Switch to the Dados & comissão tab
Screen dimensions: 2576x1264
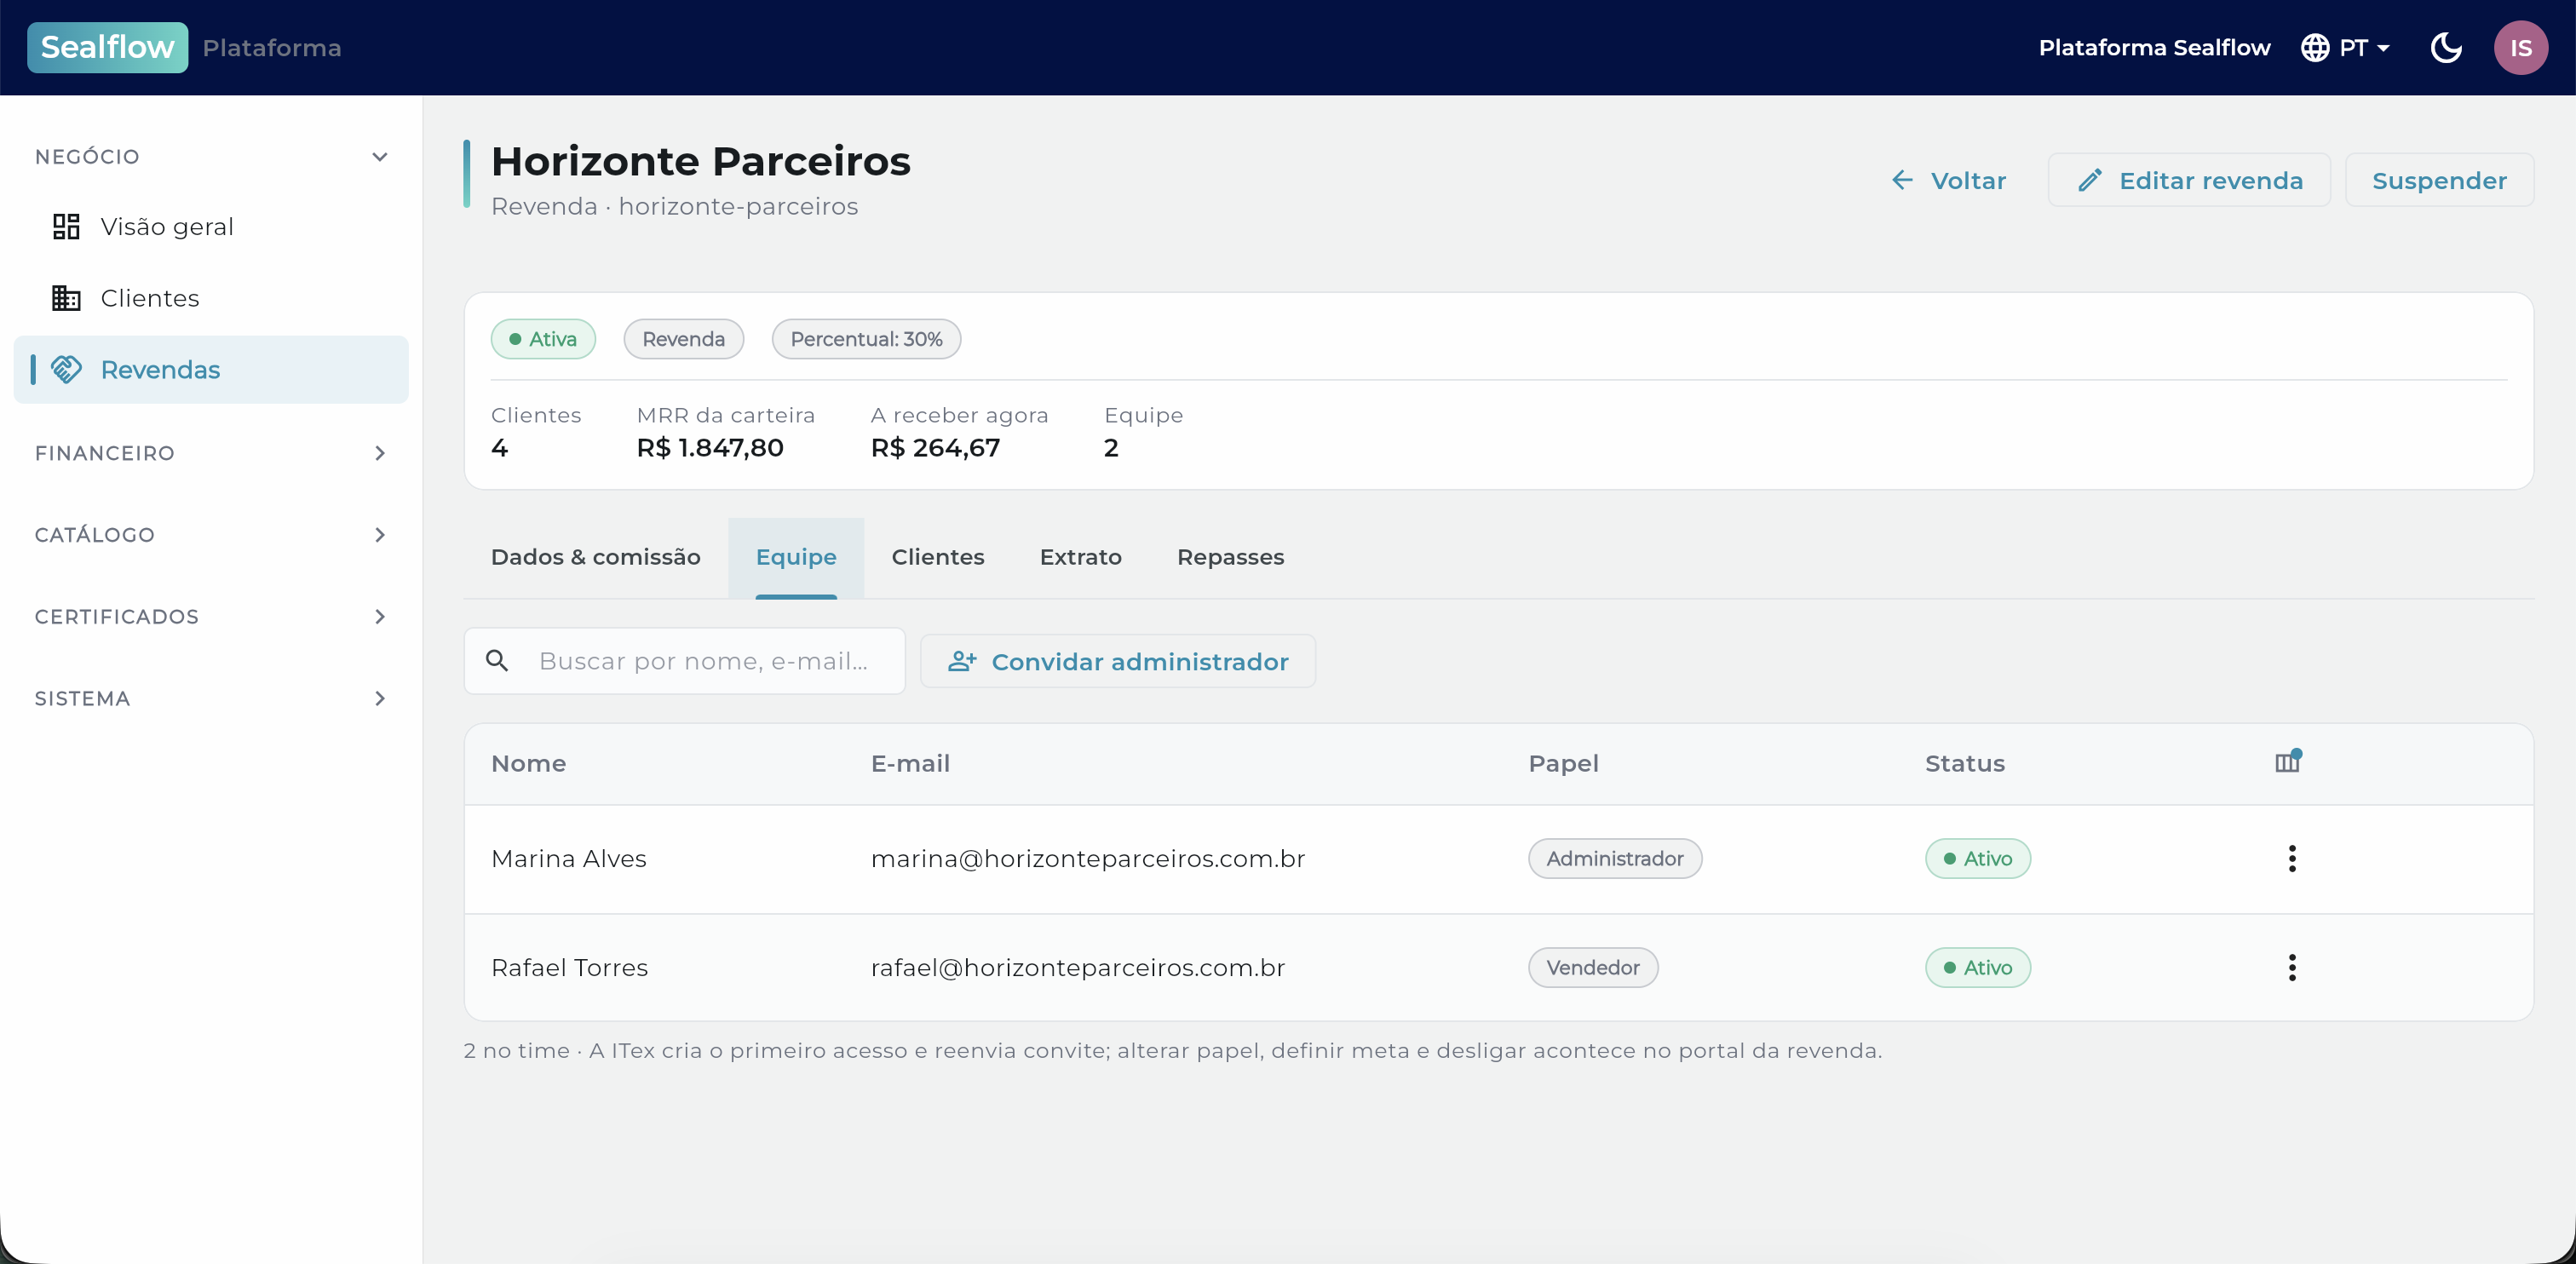pos(595,557)
